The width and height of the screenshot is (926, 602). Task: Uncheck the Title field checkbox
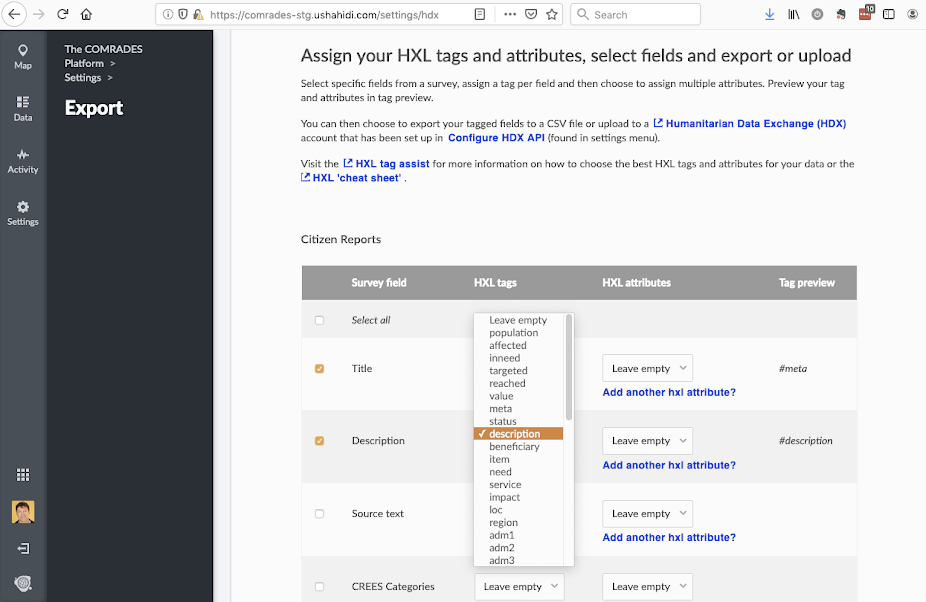click(x=320, y=368)
